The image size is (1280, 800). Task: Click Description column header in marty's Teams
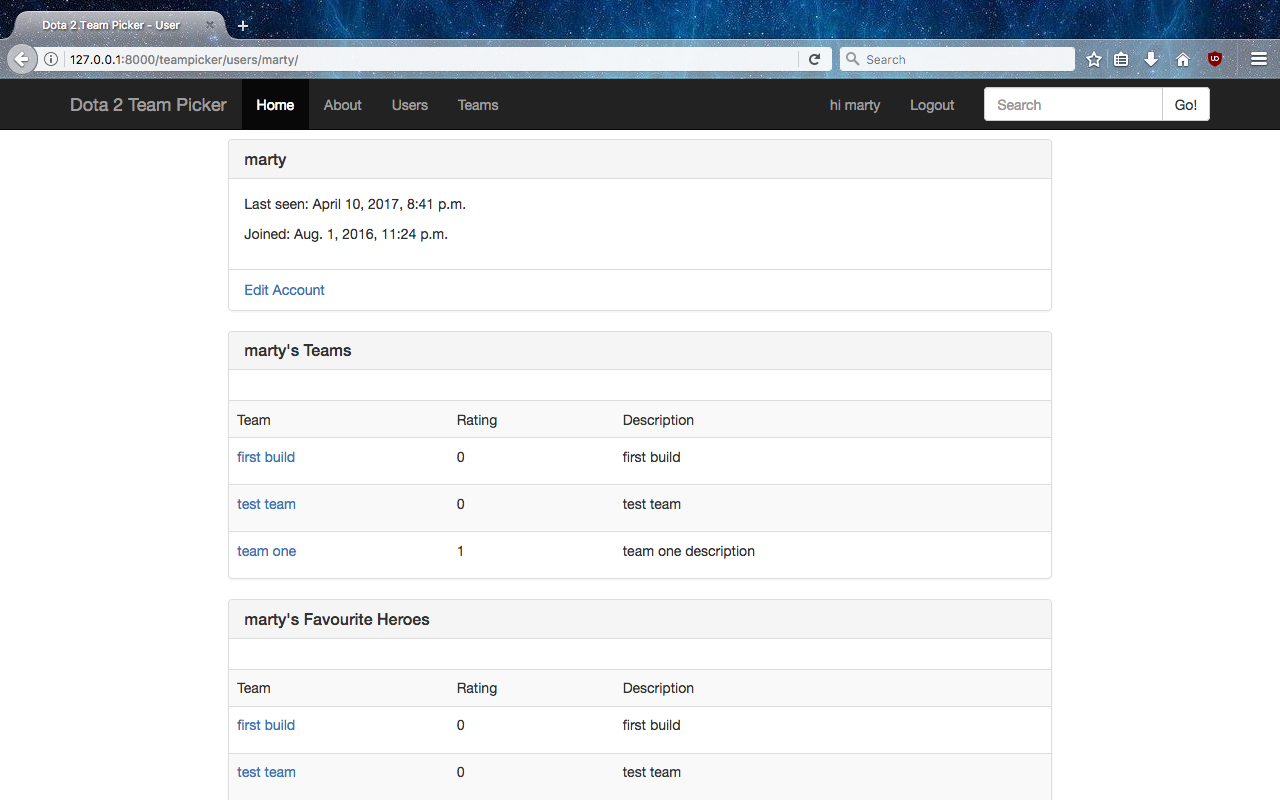658,420
